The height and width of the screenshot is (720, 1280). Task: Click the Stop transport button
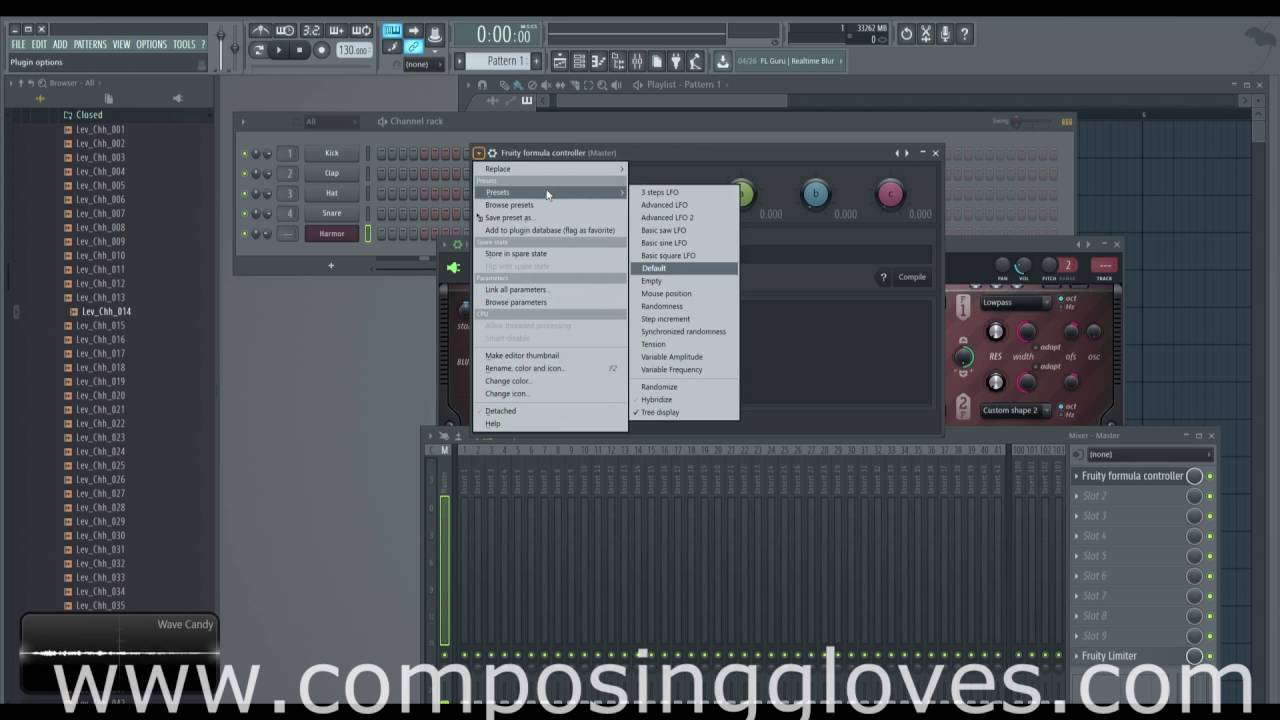coord(299,50)
